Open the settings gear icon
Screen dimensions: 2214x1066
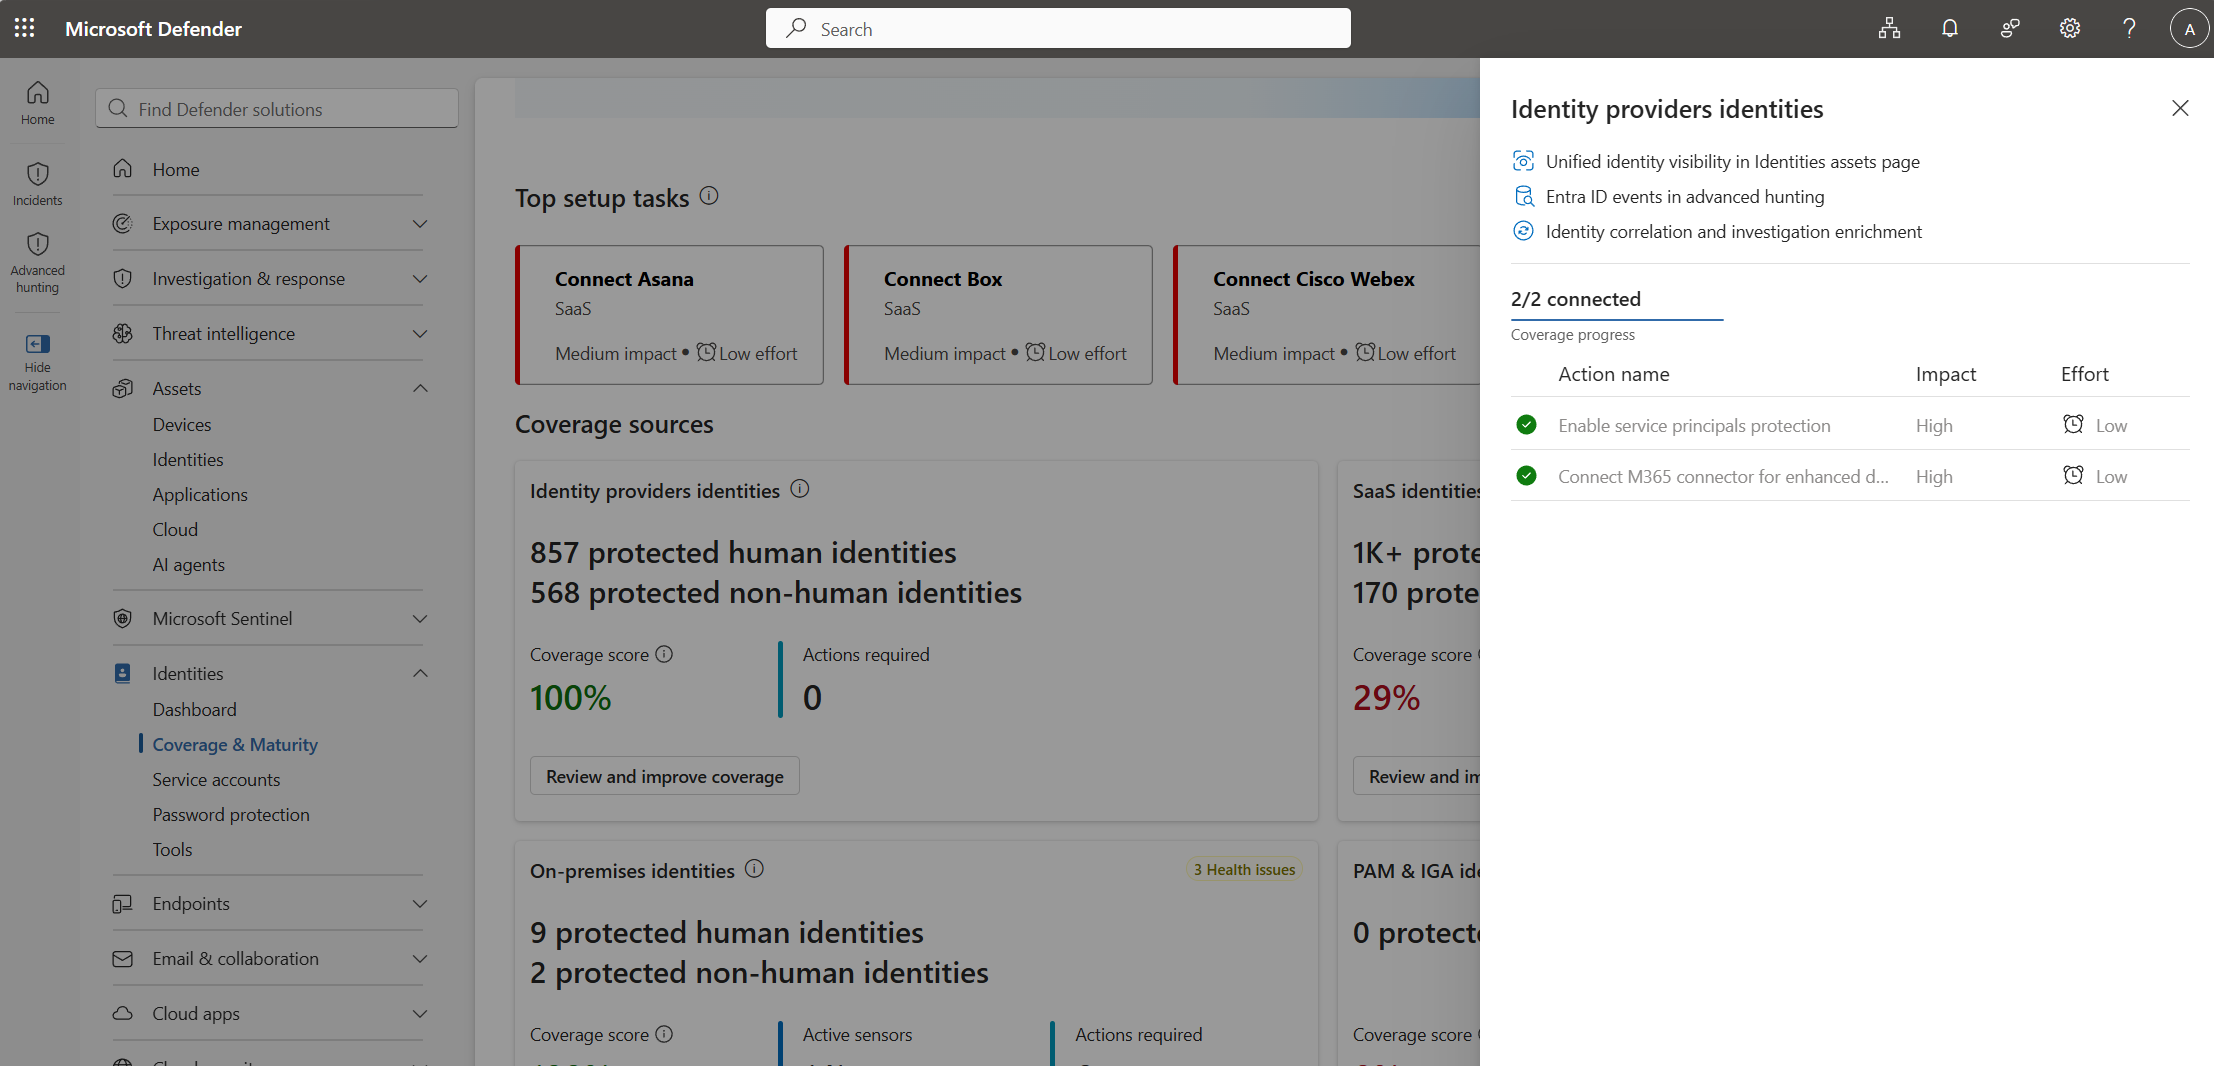(x=2069, y=28)
